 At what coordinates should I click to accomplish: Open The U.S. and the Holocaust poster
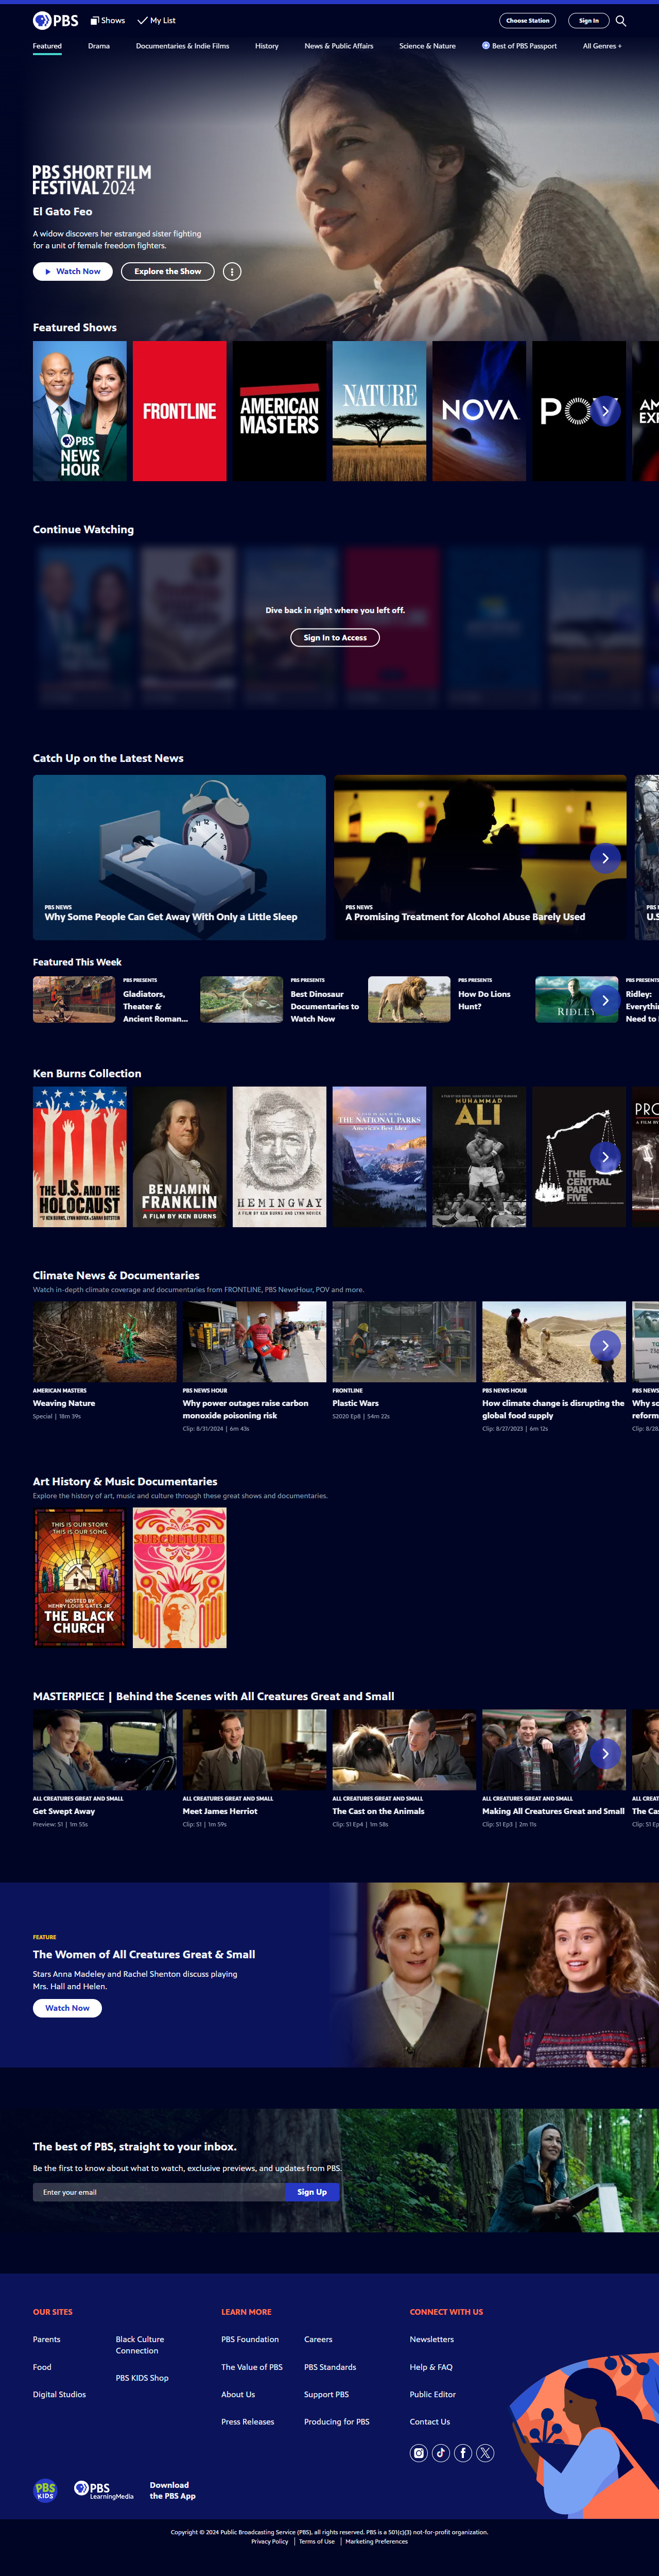pyautogui.click(x=80, y=1157)
